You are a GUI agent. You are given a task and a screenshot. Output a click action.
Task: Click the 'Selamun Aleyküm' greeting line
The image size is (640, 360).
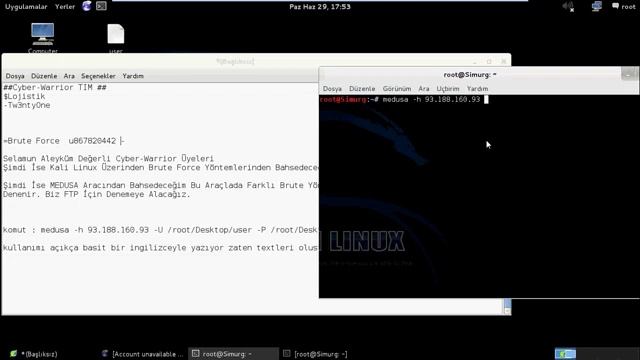point(109,158)
